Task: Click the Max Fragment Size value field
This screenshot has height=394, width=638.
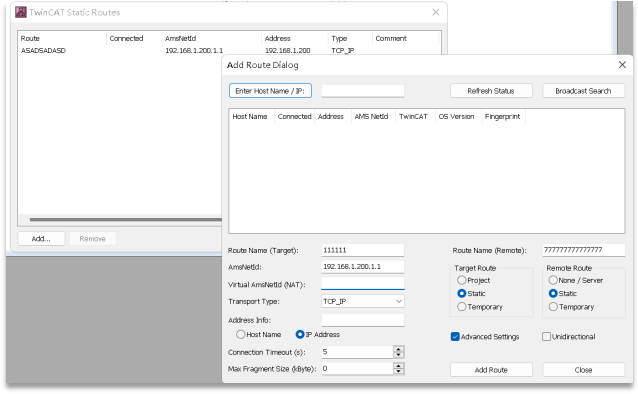Action: point(357,369)
